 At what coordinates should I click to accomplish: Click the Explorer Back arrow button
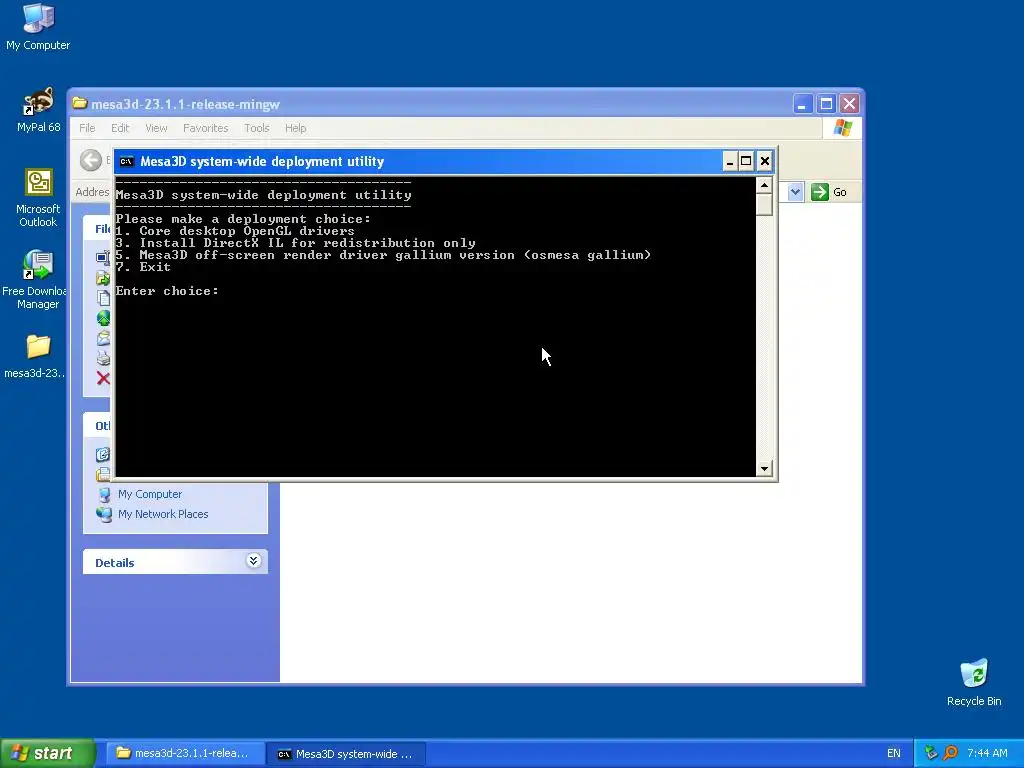tap(91, 160)
